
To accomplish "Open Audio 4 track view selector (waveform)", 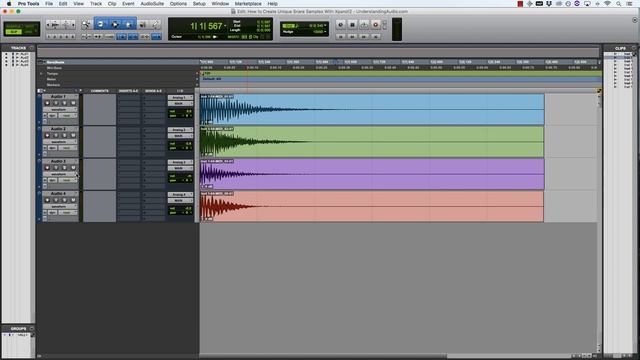I will 60,207.
